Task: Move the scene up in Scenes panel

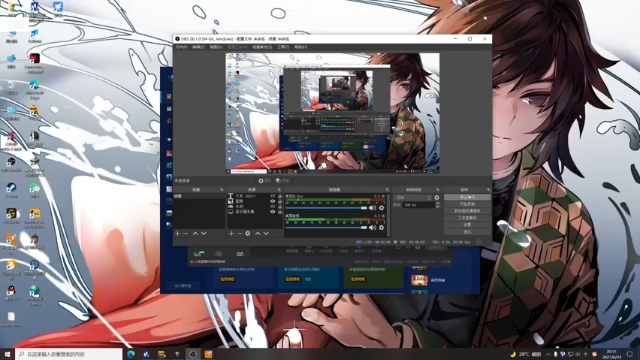Action: pos(195,233)
